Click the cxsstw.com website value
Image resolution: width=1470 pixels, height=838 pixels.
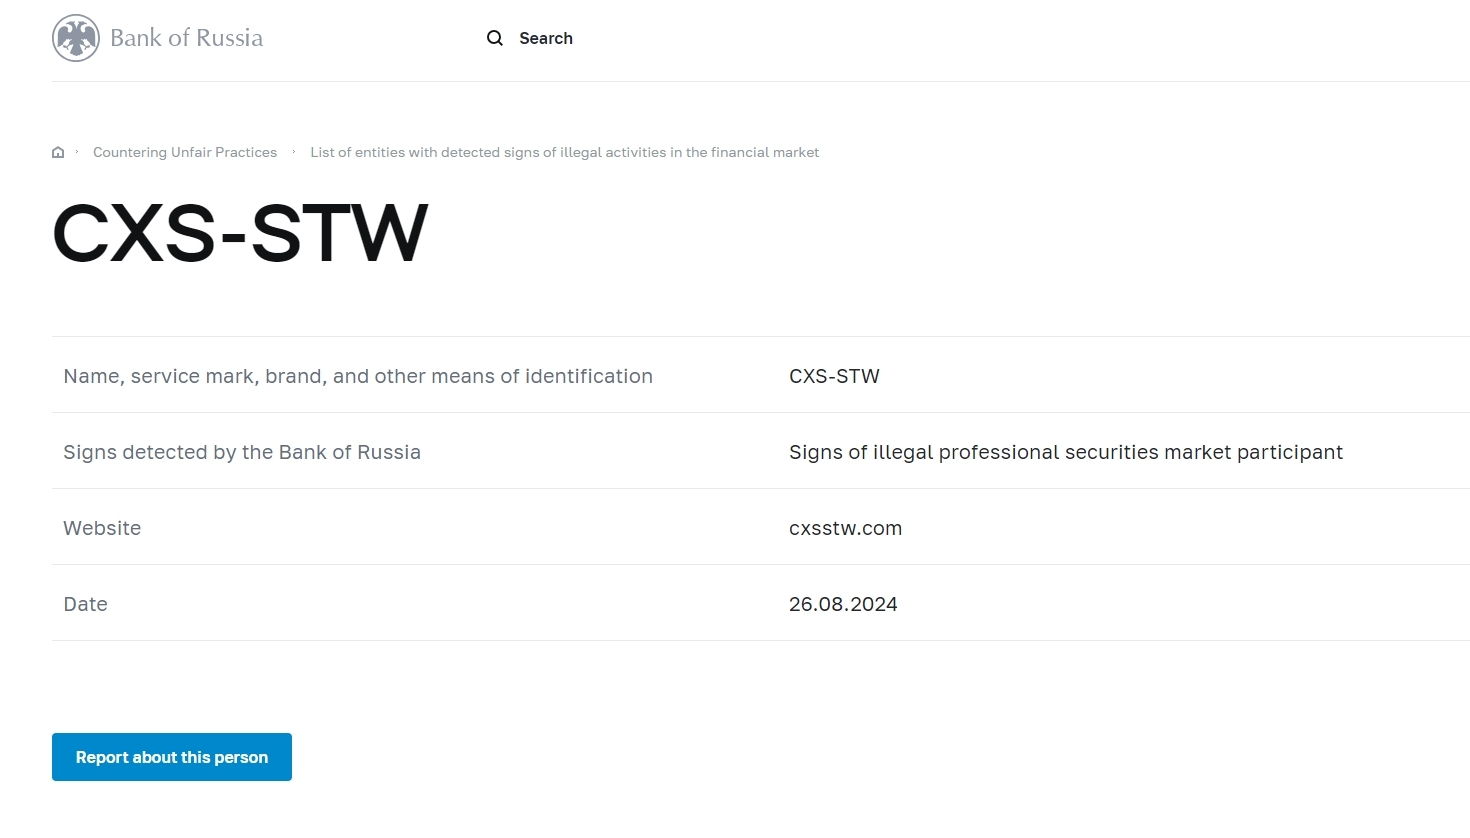pyautogui.click(x=845, y=528)
